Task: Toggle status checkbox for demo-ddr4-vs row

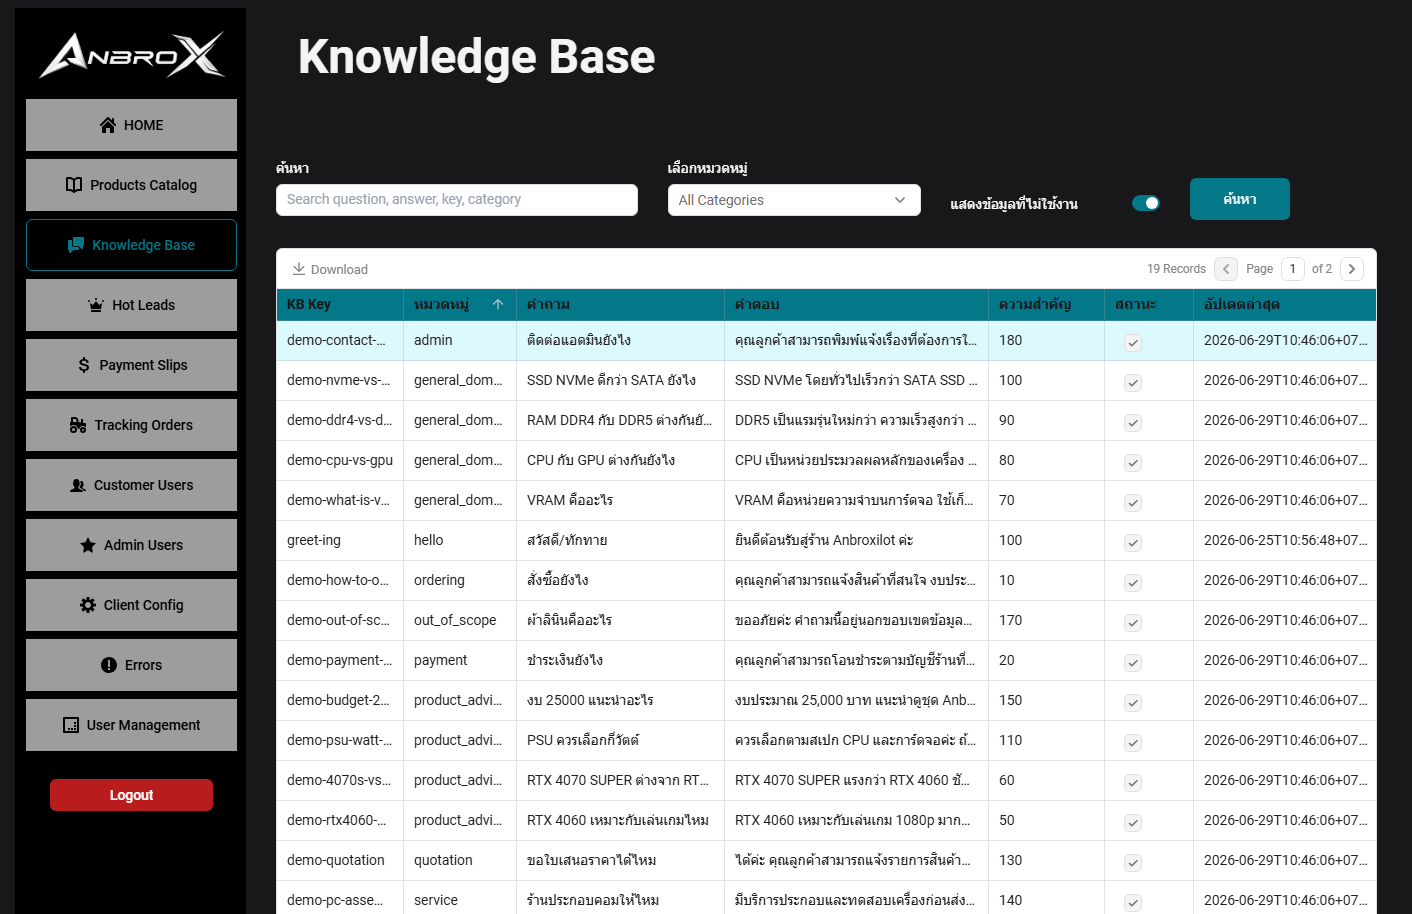Action: 1133,423
